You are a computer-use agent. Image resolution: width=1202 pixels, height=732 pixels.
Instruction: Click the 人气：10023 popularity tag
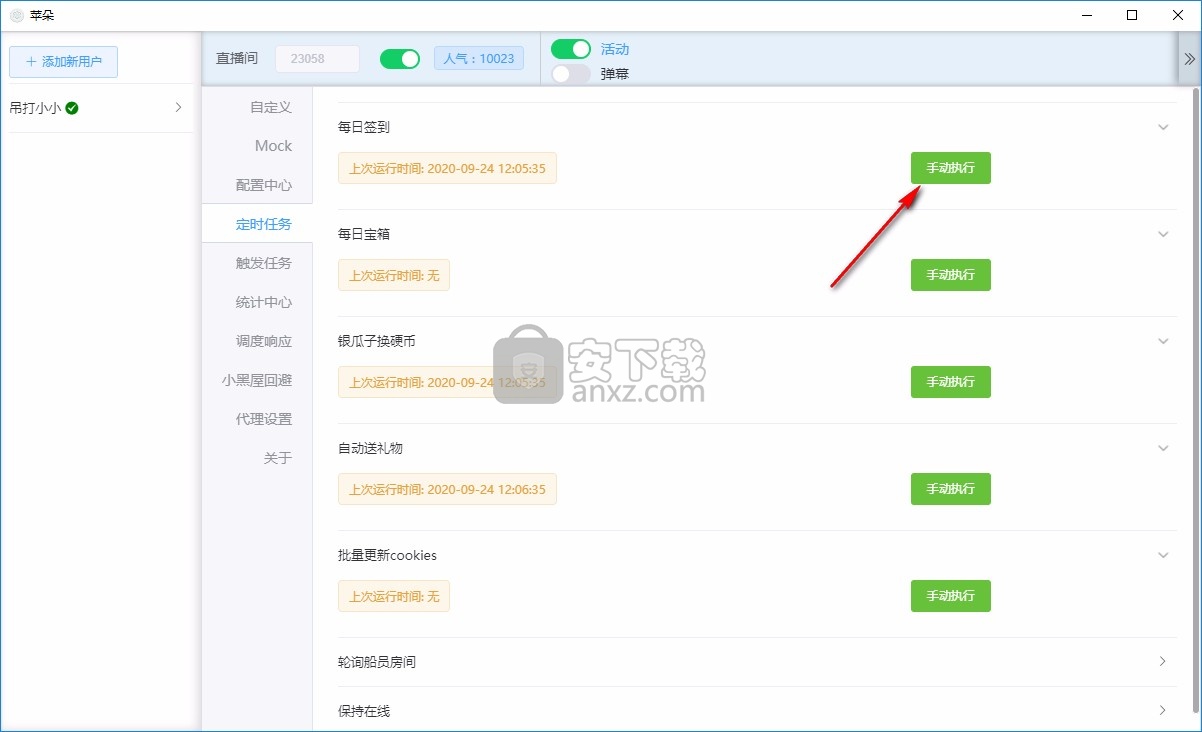coord(479,59)
